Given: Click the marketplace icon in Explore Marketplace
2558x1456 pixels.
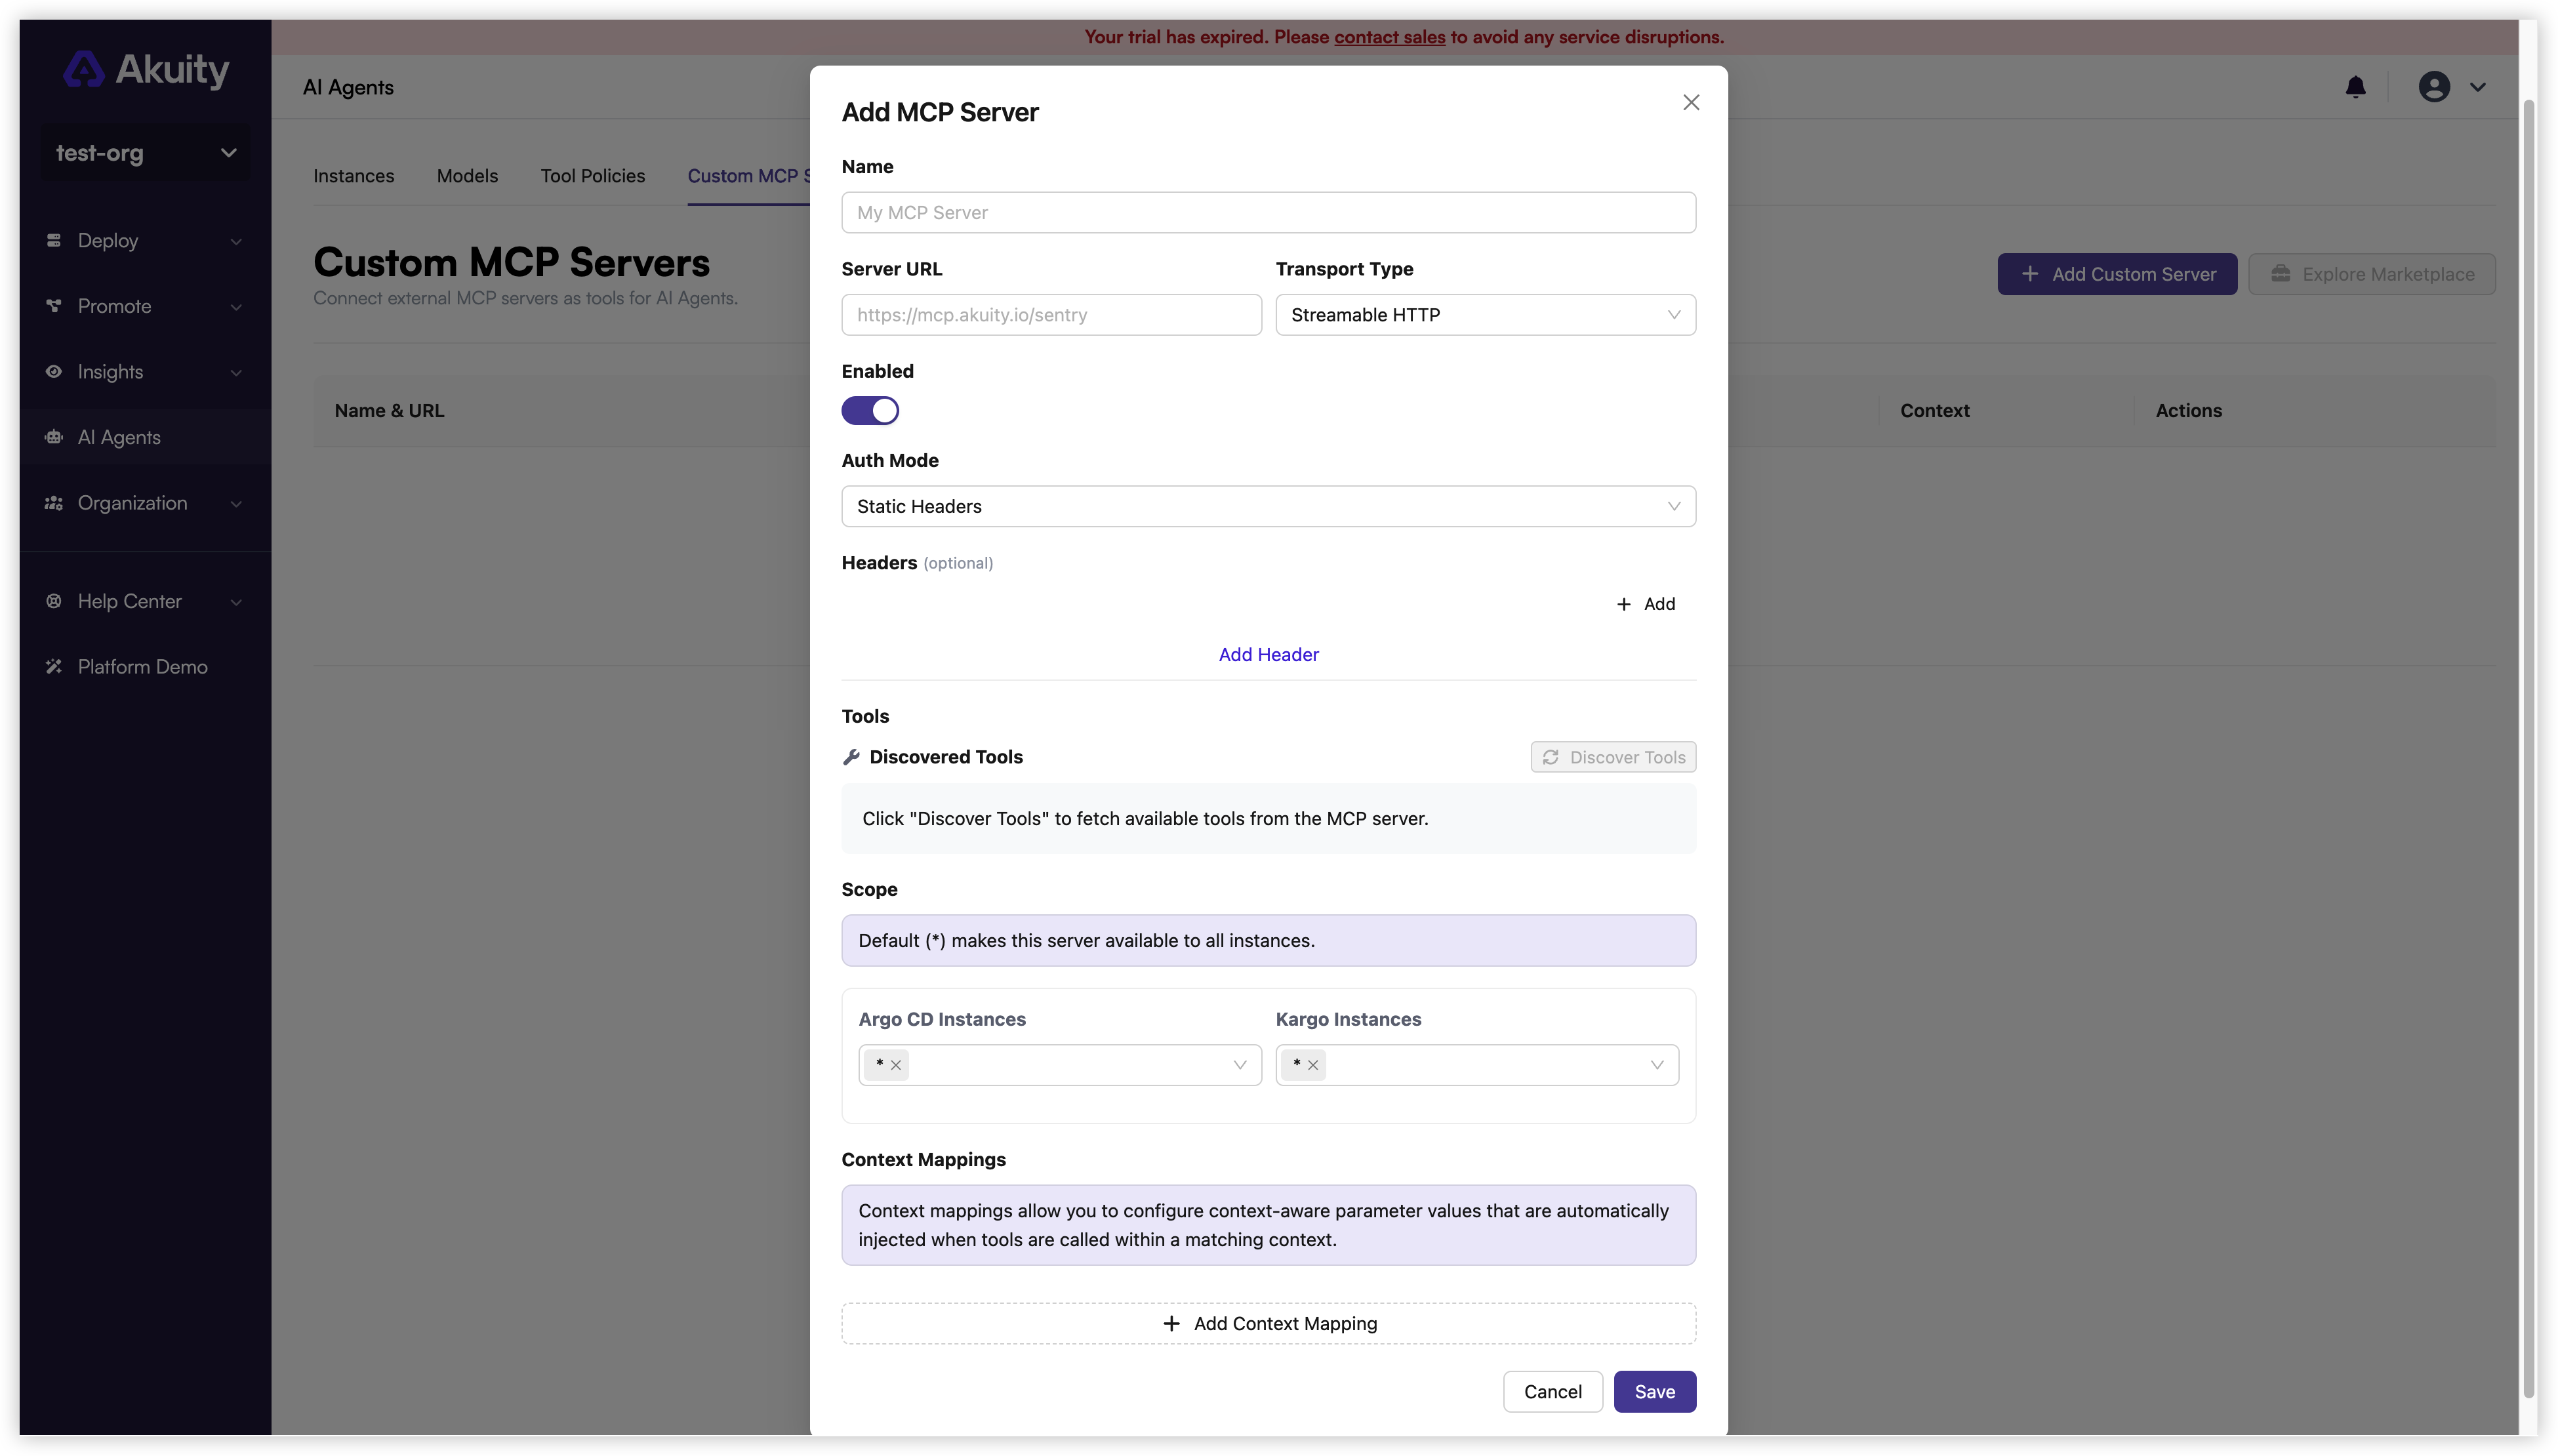Looking at the screenshot, I should click(2280, 274).
